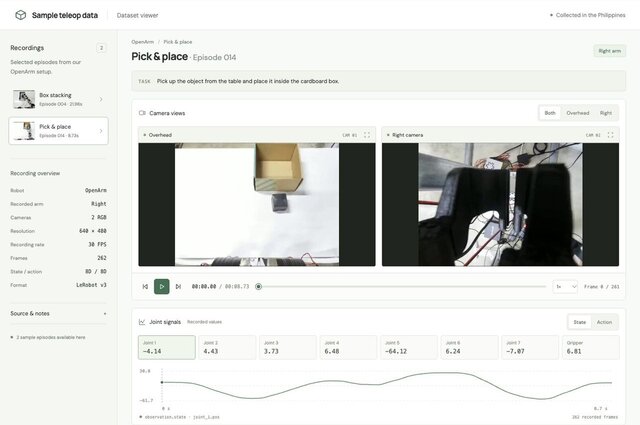Click the OpenArm breadcrumb link
Screen dimensions: 640x425
(x=142, y=42)
